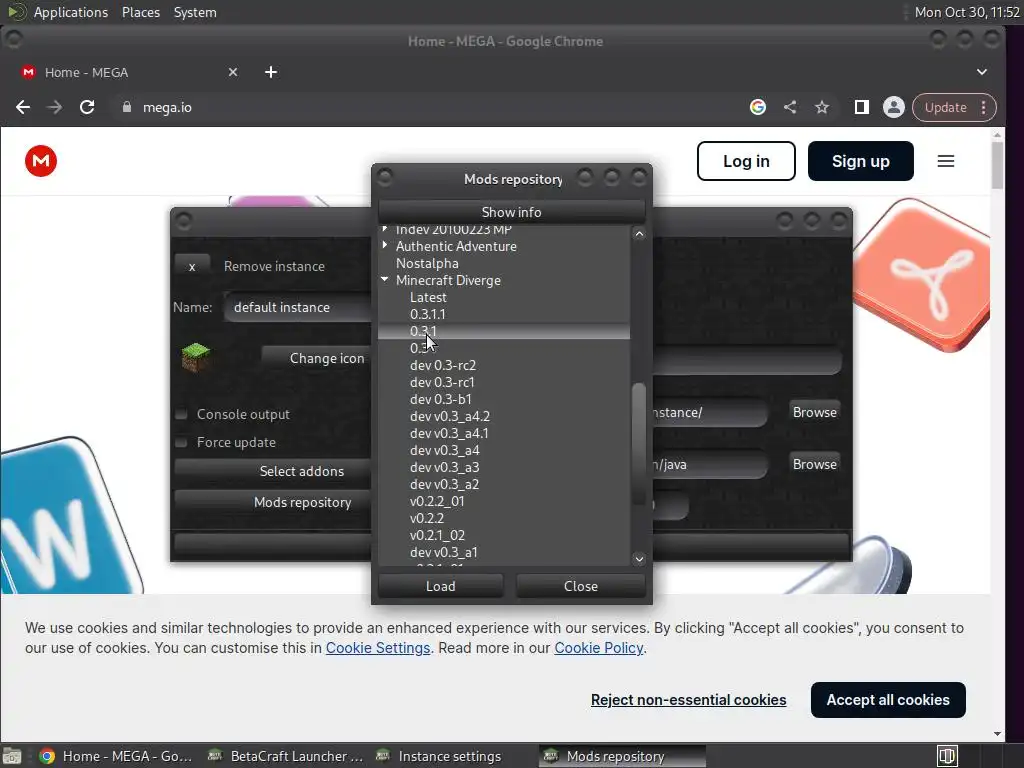Expand Authentic Adventure tree node
The height and width of the screenshot is (768, 1024).
[x=385, y=246]
